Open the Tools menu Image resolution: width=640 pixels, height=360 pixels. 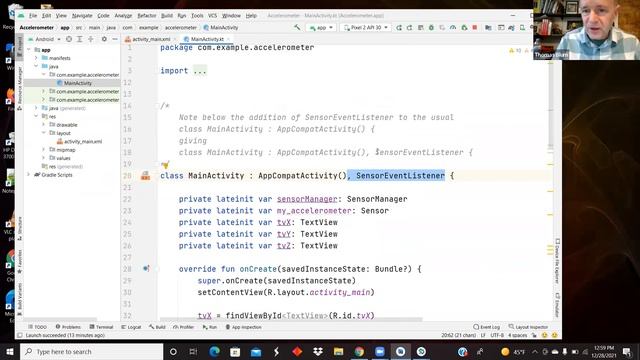tap(197, 16)
